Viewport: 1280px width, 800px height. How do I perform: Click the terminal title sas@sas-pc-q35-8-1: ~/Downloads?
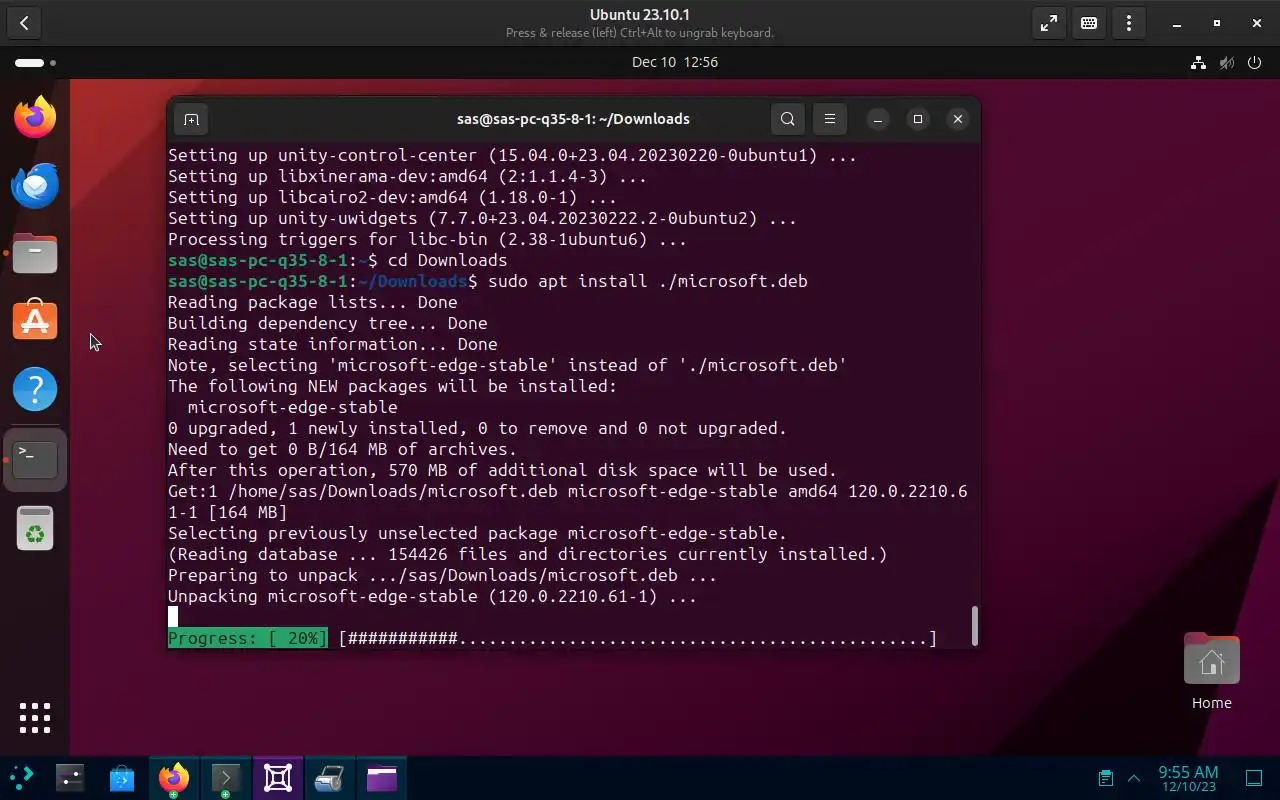(x=573, y=119)
